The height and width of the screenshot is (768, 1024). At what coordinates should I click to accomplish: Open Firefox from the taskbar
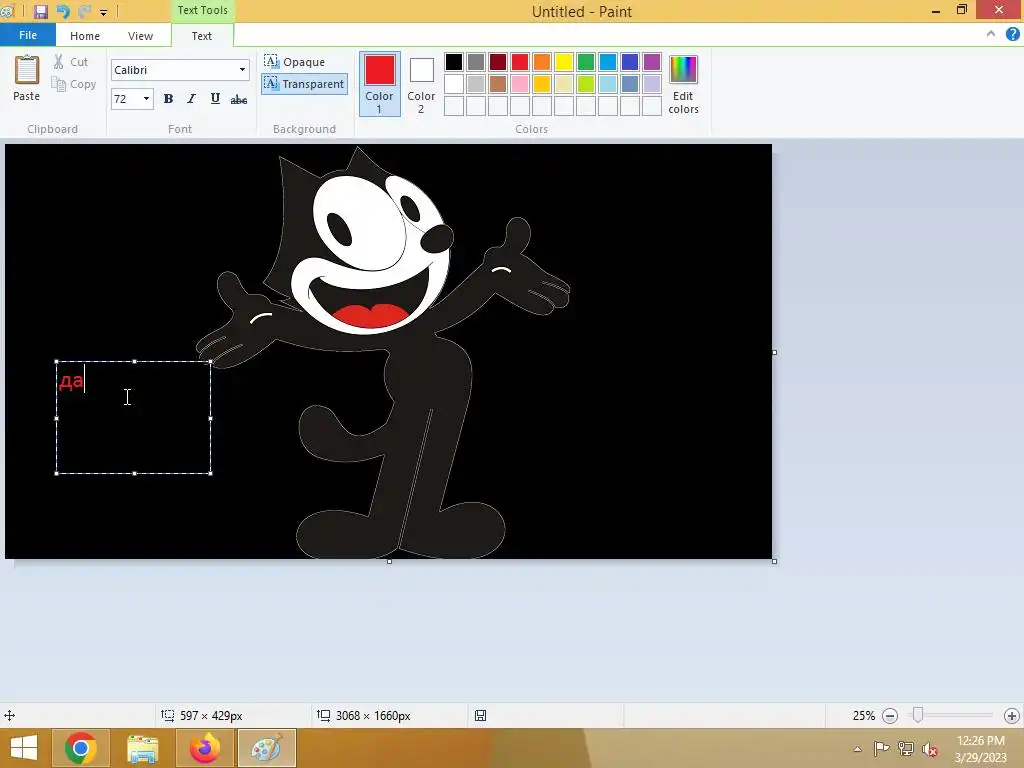coord(204,748)
